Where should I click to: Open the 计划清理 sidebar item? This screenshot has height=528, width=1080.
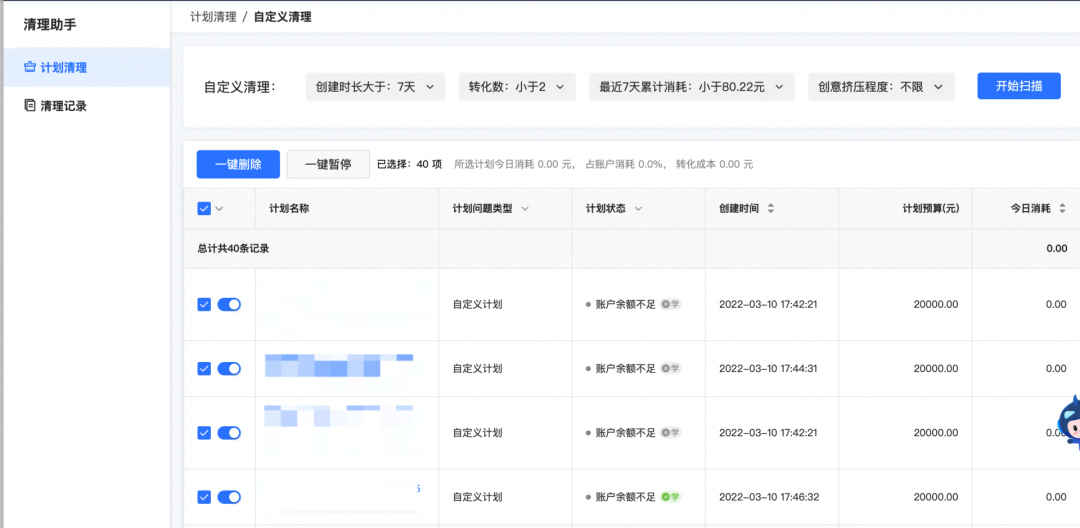85,67
